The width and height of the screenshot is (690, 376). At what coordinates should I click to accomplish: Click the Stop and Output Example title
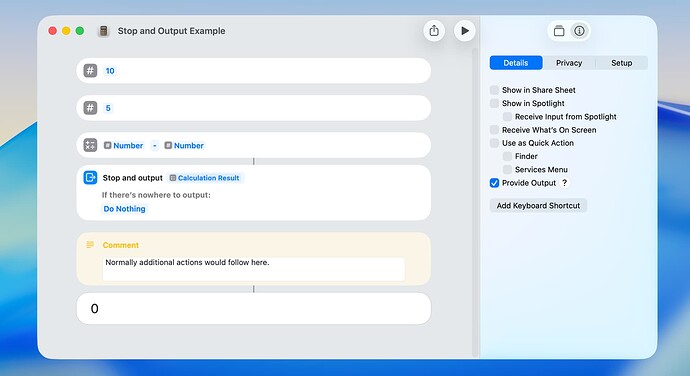(171, 31)
